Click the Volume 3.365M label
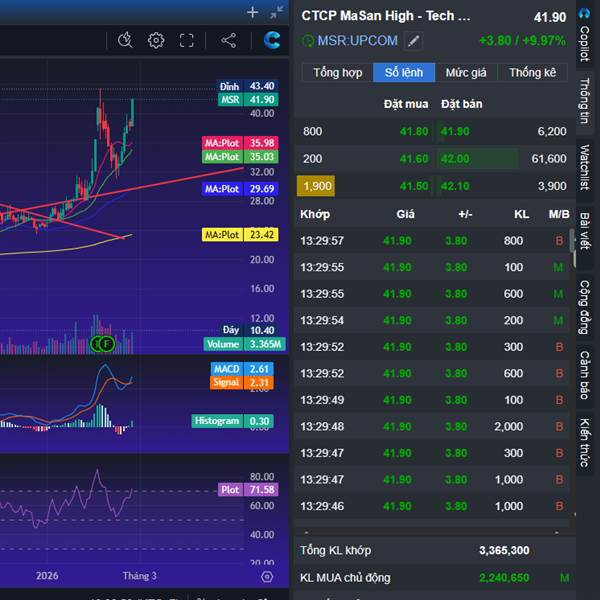600x600 pixels. [x=245, y=344]
